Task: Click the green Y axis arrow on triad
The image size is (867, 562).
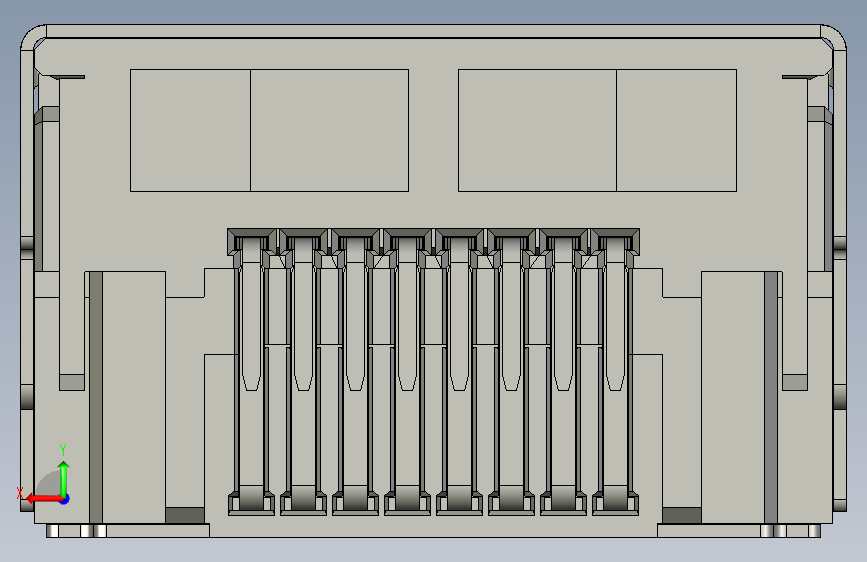Action: coord(64,478)
